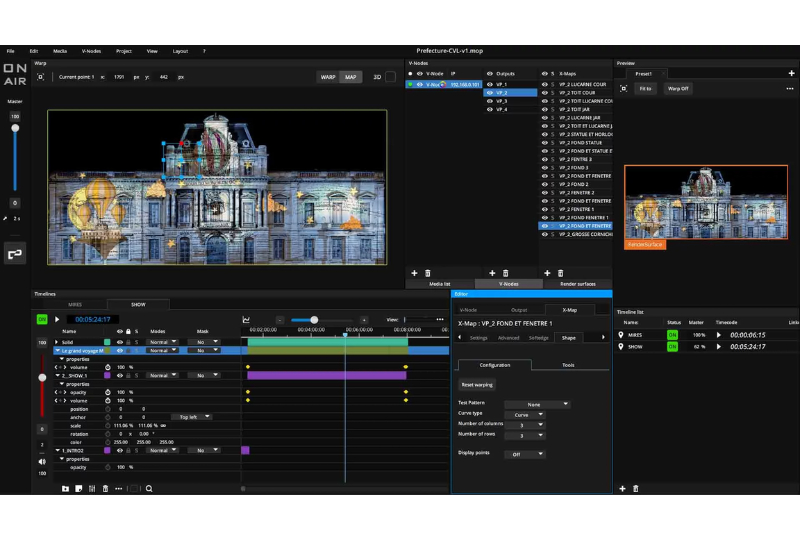Add a new output with the plus icon
Image resolution: width=800 pixels, height=540 pixels.
coord(492,273)
